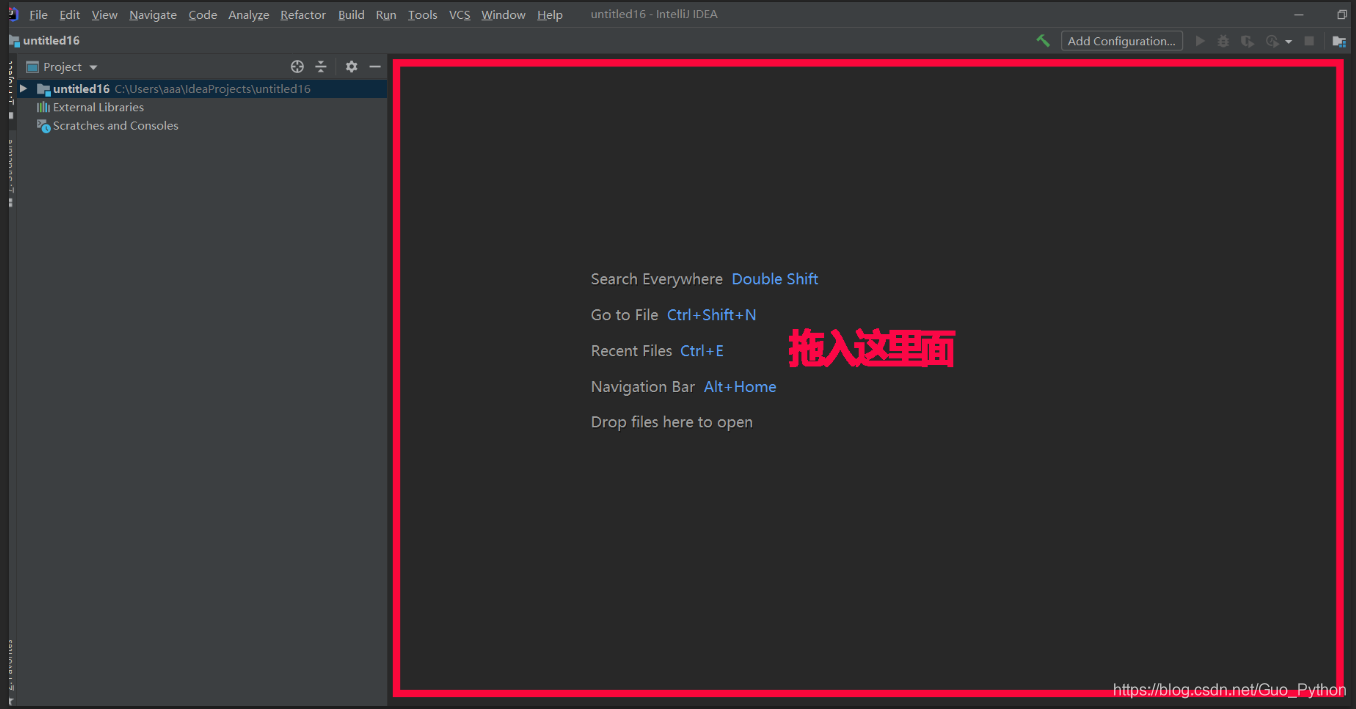1356x709 pixels.
Task: Open the Edit menu
Action: (x=69, y=15)
